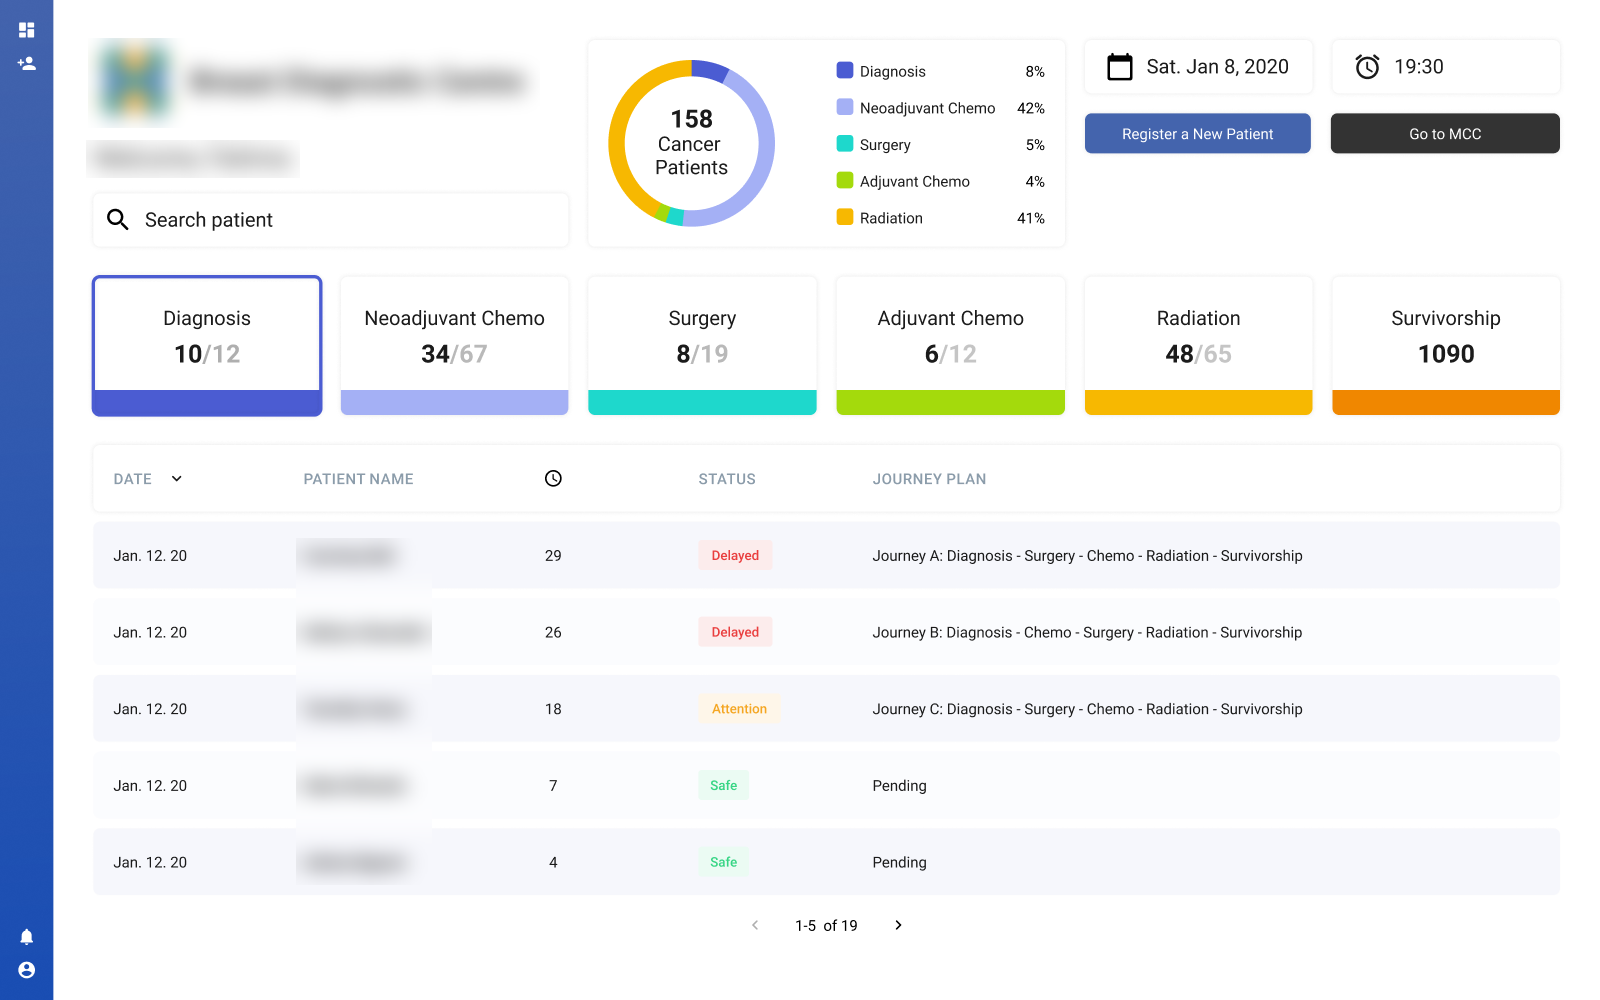This screenshot has height=1000, width=1600.
Task: Click the calendar icon beside the date
Action: pyautogui.click(x=1120, y=67)
